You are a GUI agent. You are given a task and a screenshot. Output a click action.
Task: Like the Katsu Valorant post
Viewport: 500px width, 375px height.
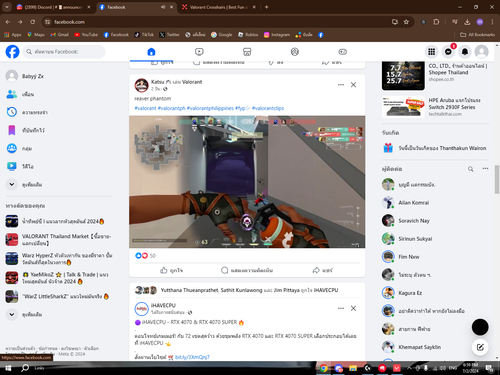point(171,270)
